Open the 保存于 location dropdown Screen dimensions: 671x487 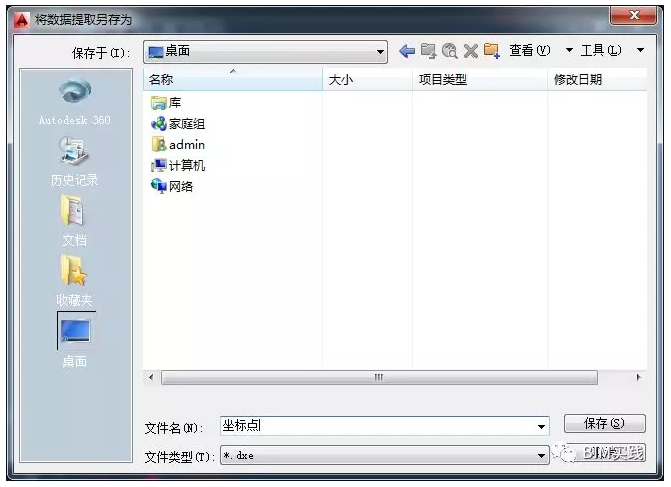click(265, 52)
